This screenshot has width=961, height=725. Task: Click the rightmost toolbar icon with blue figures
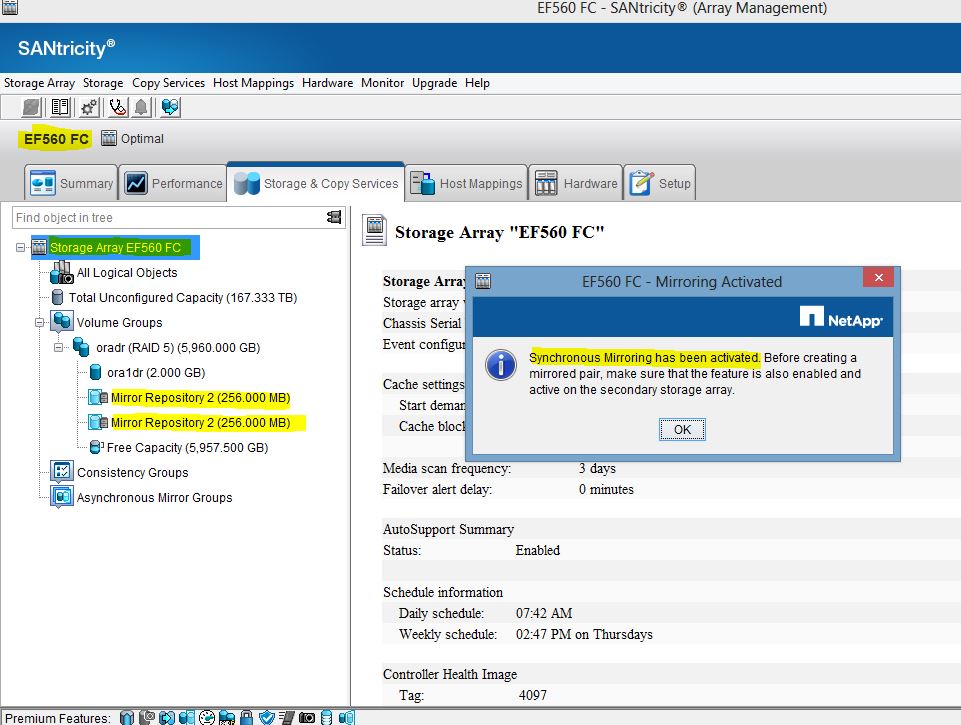pyautogui.click(x=168, y=106)
